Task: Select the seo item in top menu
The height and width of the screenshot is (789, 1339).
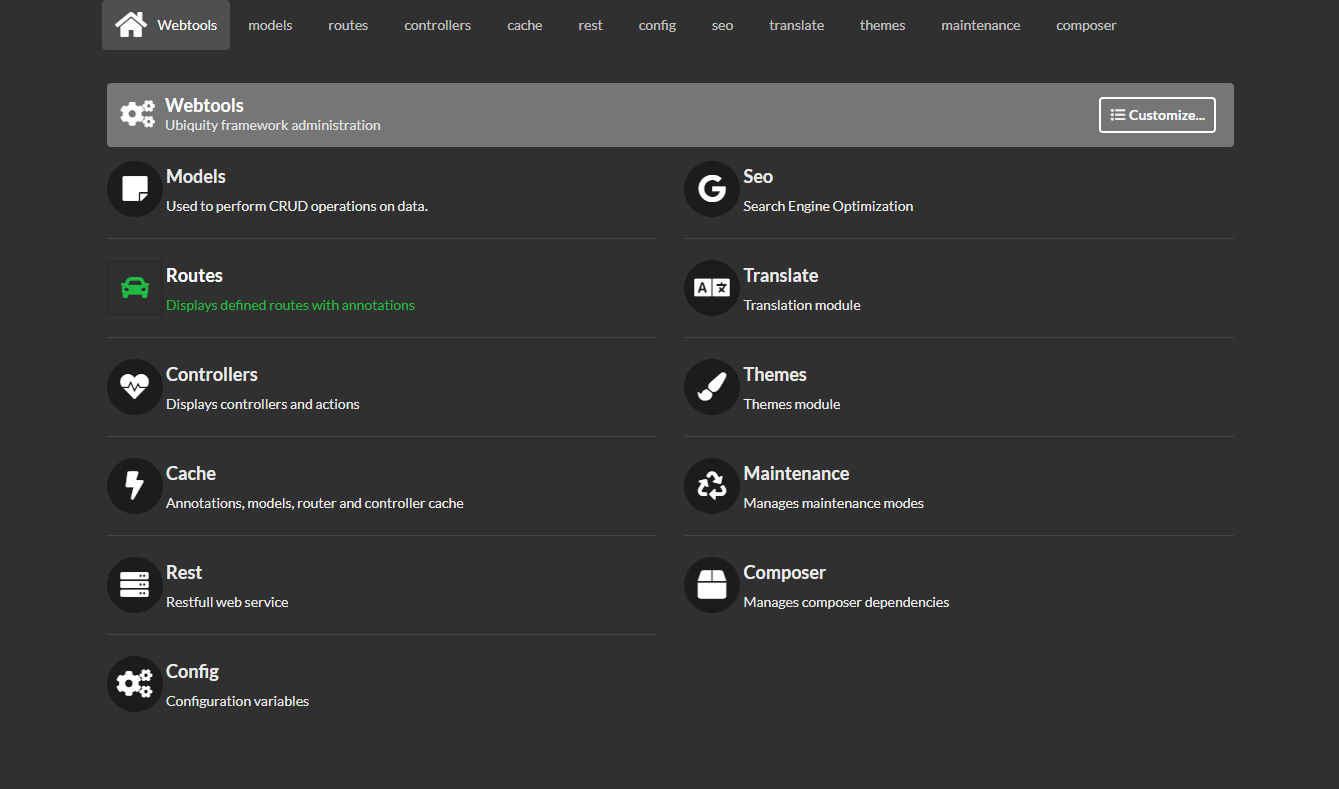Action: pos(722,25)
